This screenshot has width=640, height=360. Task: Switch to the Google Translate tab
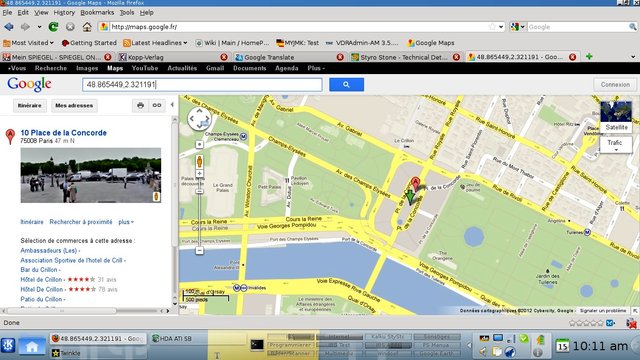pos(289,57)
